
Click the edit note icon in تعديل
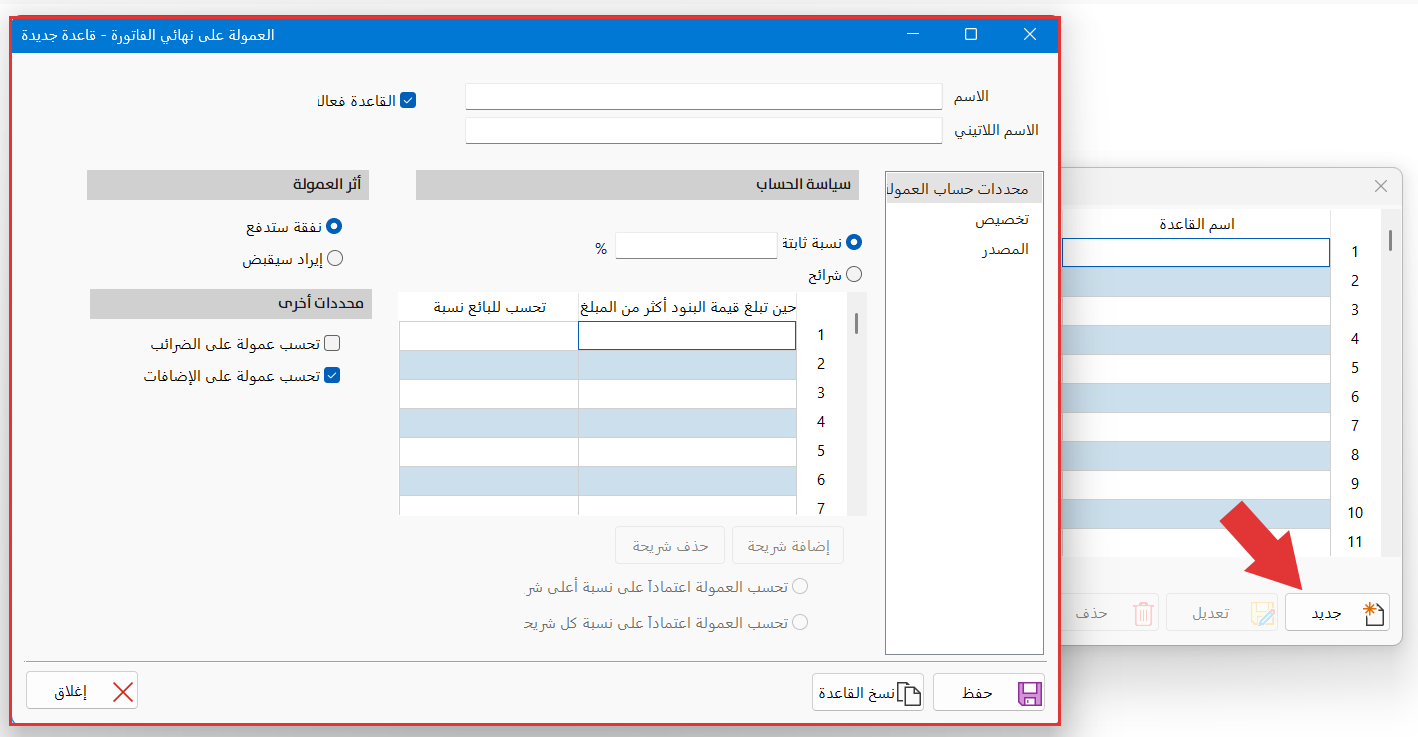tap(1264, 614)
